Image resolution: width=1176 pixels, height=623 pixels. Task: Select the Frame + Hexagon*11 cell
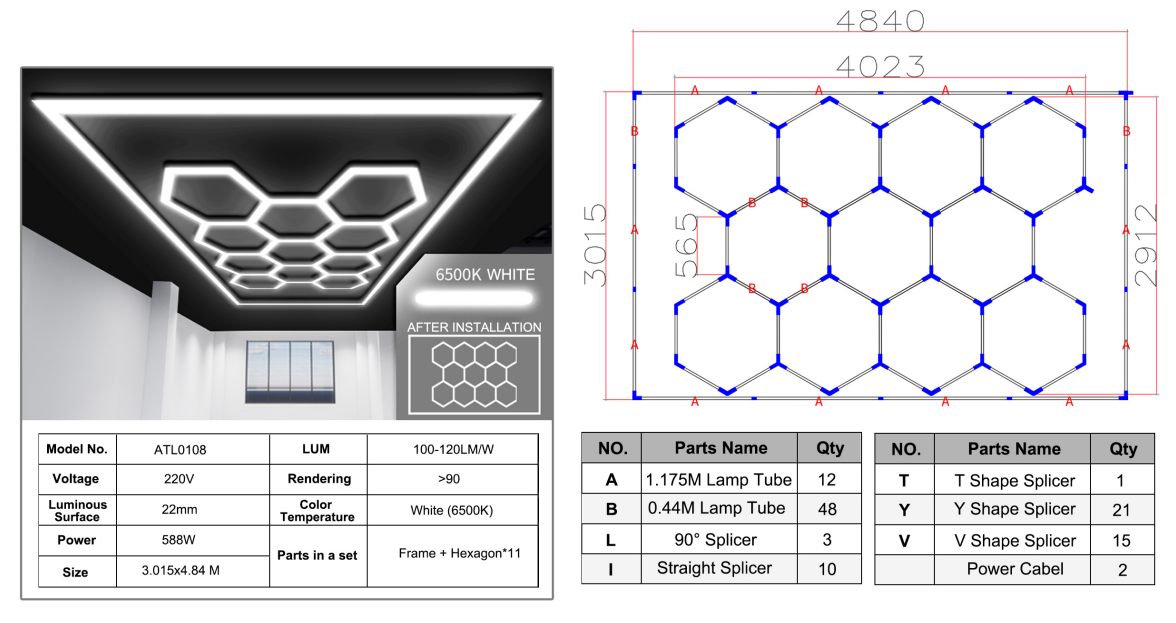click(x=452, y=553)
